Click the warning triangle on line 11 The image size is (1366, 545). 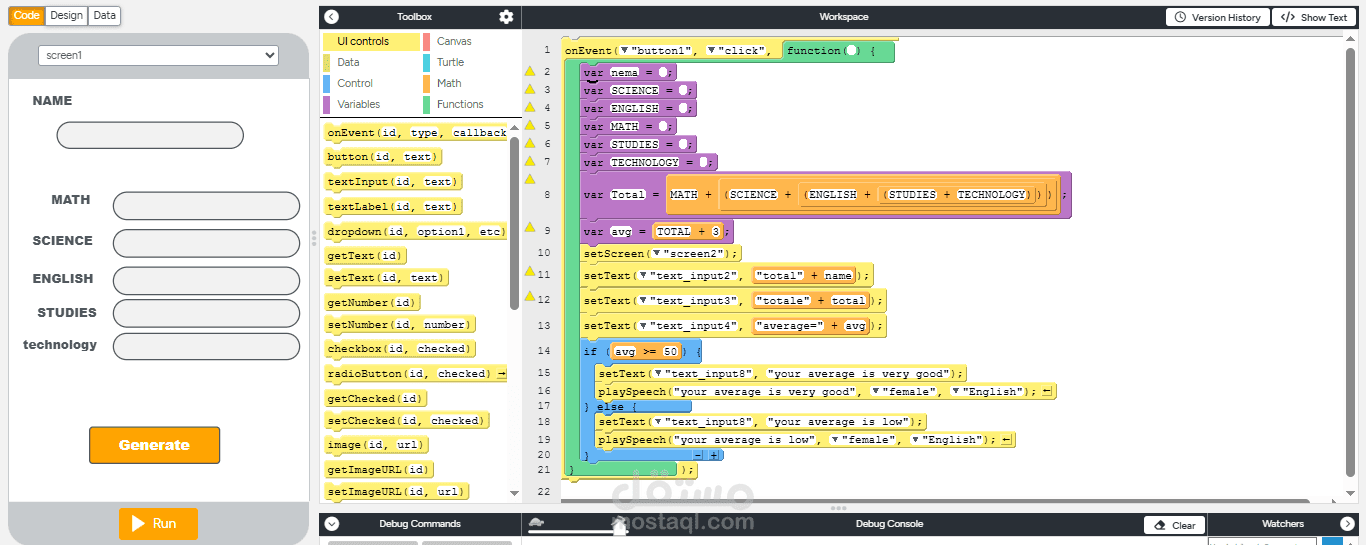coord(531,271)
